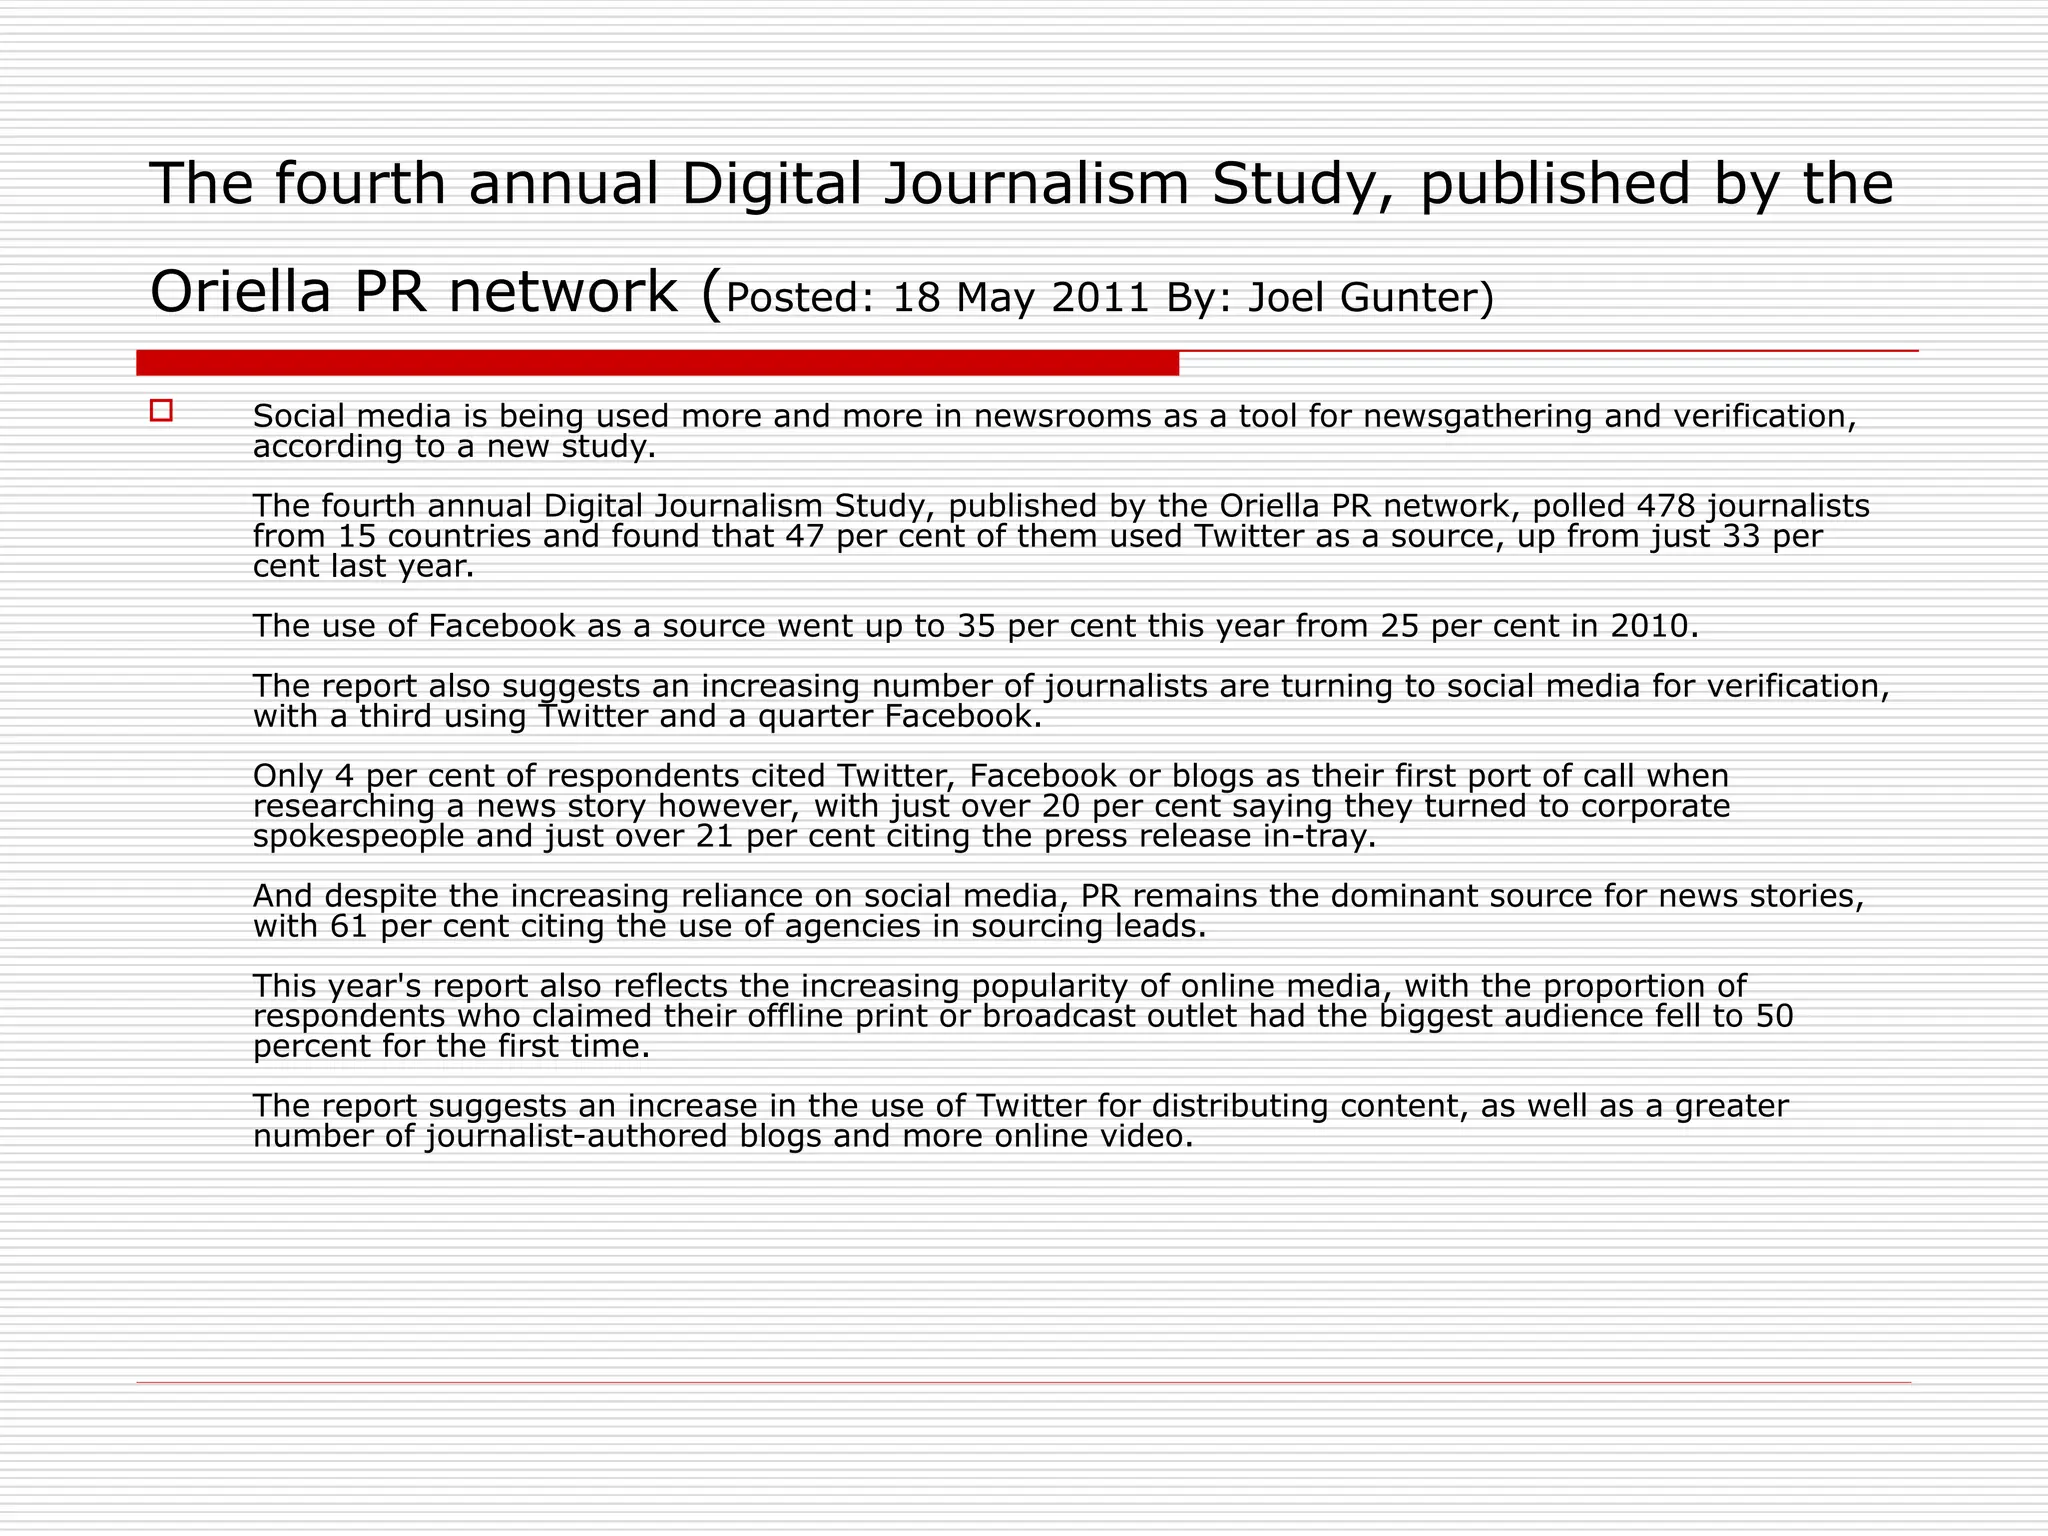Click the author name 'Joel Gunter'
Image resolution: width=2048 pixels, height=1536 pixels.
tap(1362, 298)
